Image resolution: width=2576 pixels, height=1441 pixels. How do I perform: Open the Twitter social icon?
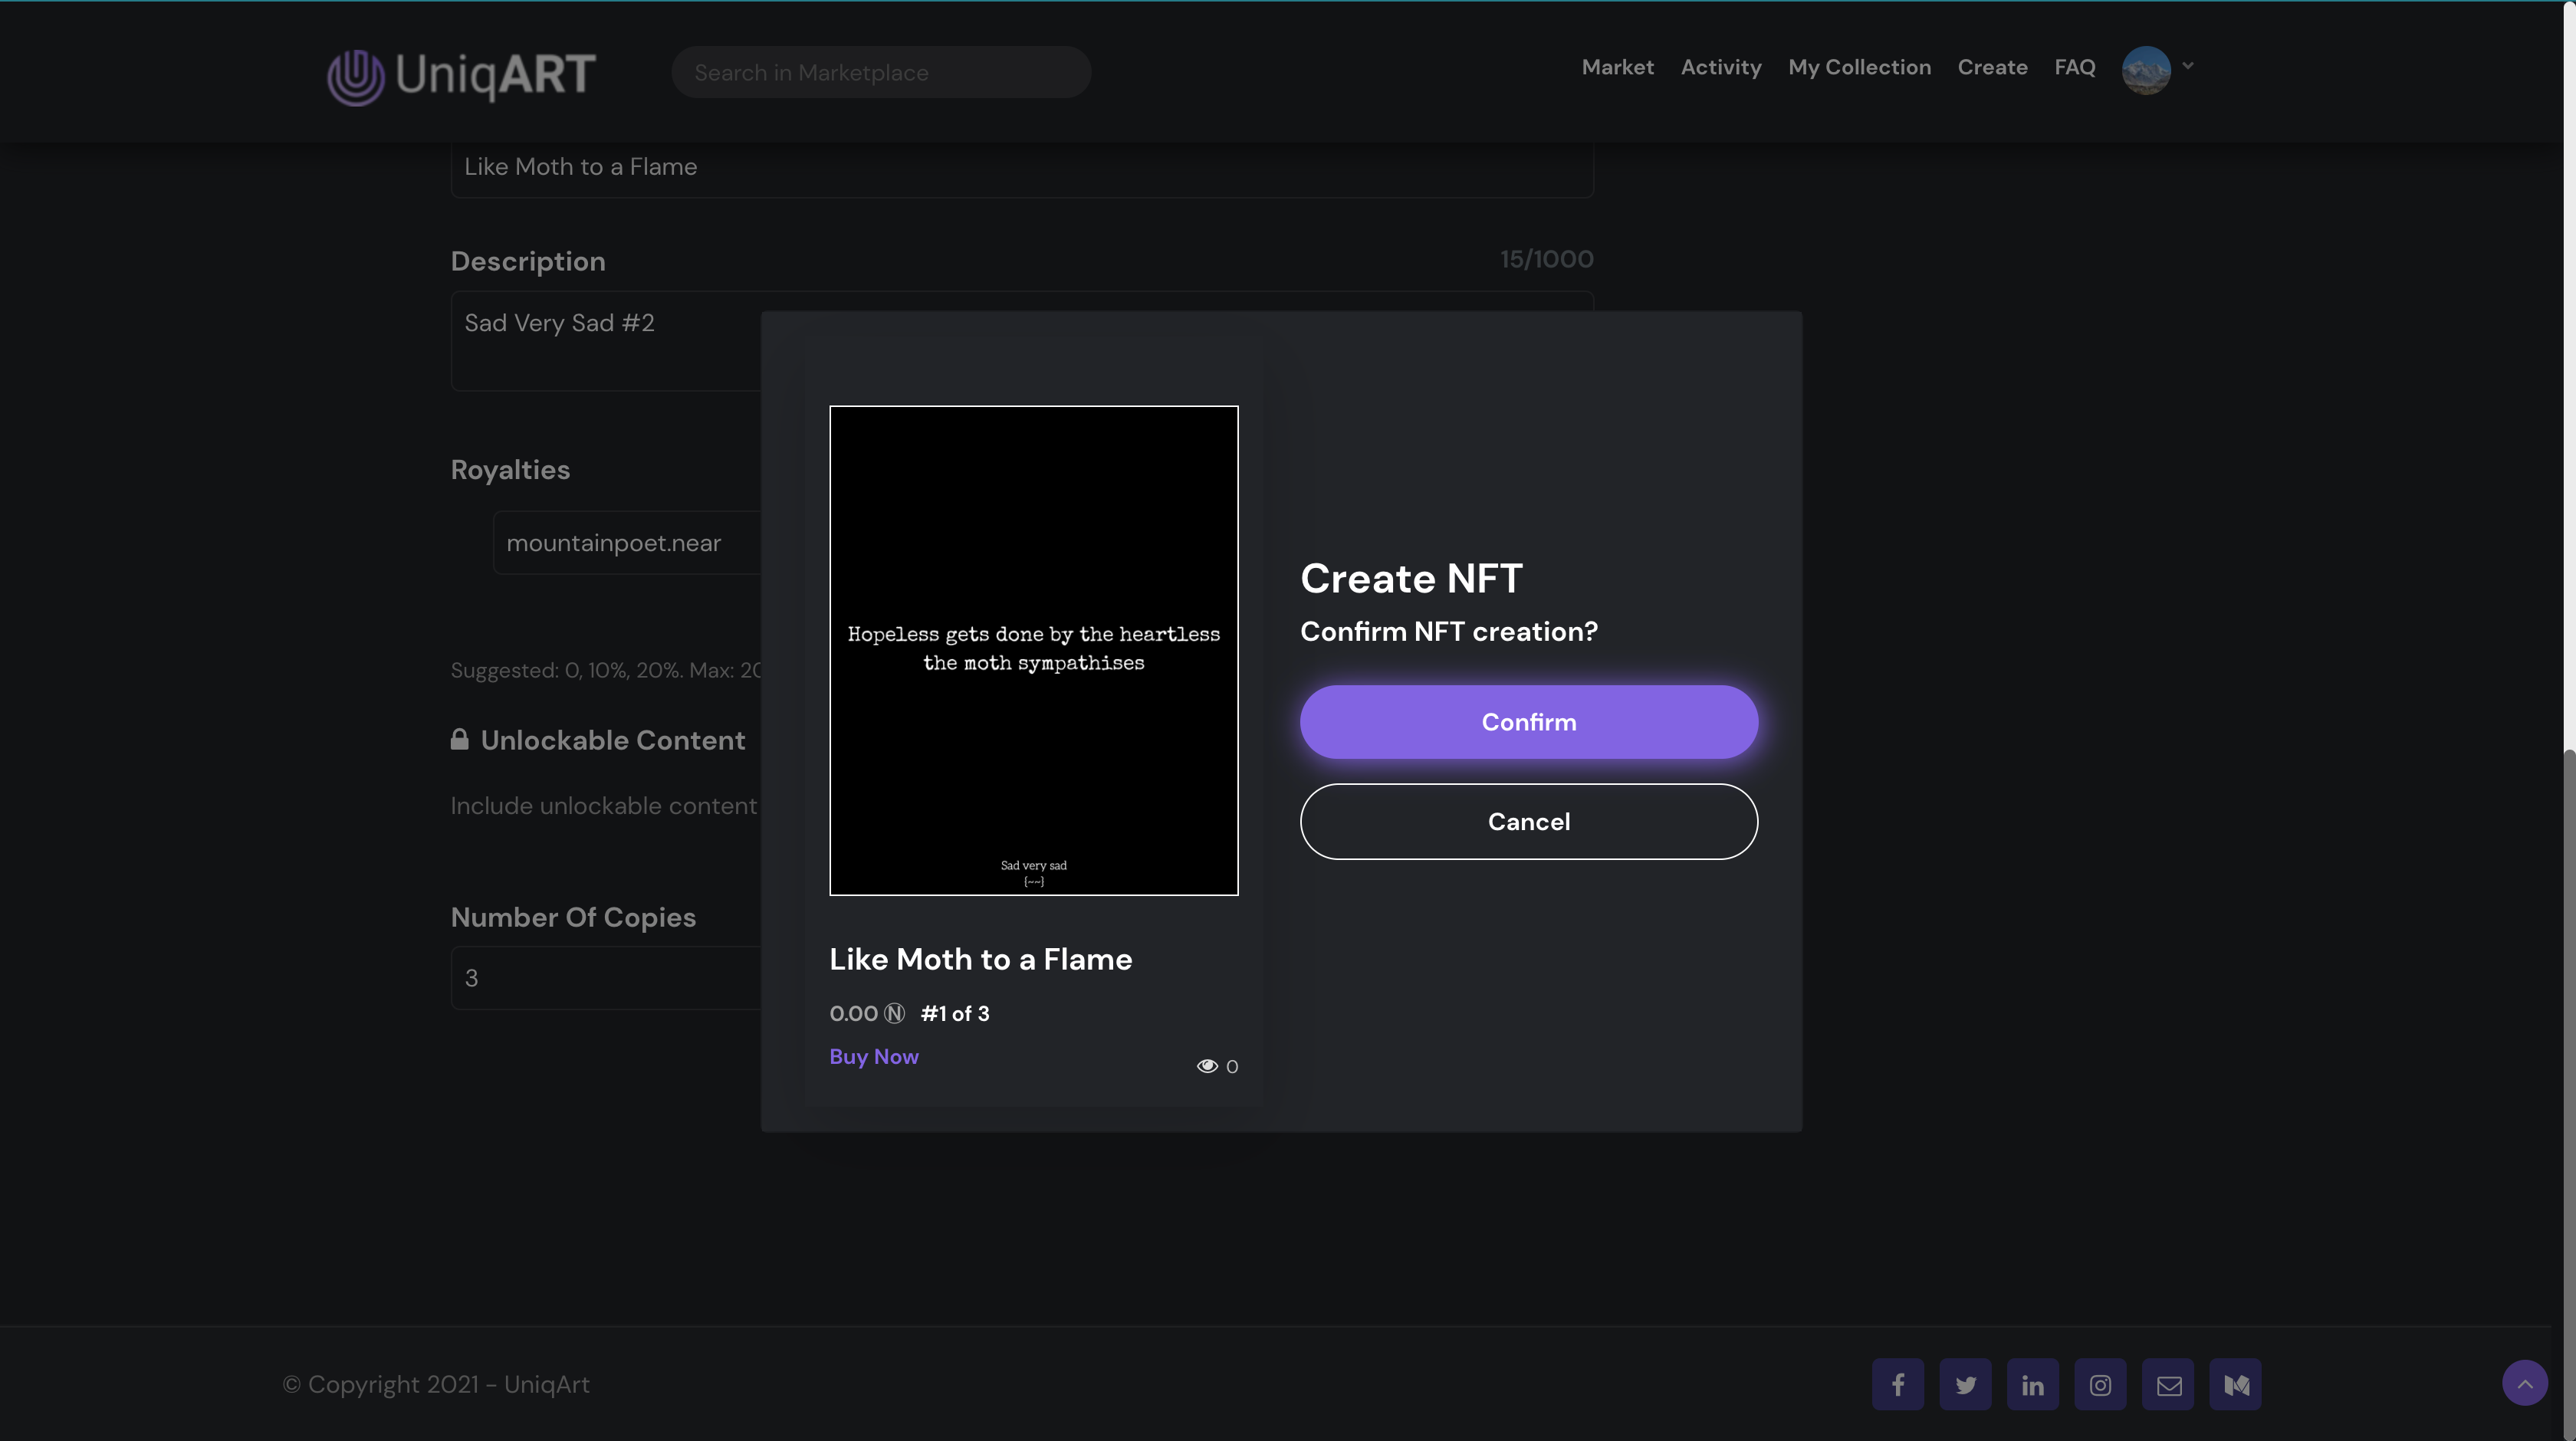pyautogui.click(x=1965, y=1384)
